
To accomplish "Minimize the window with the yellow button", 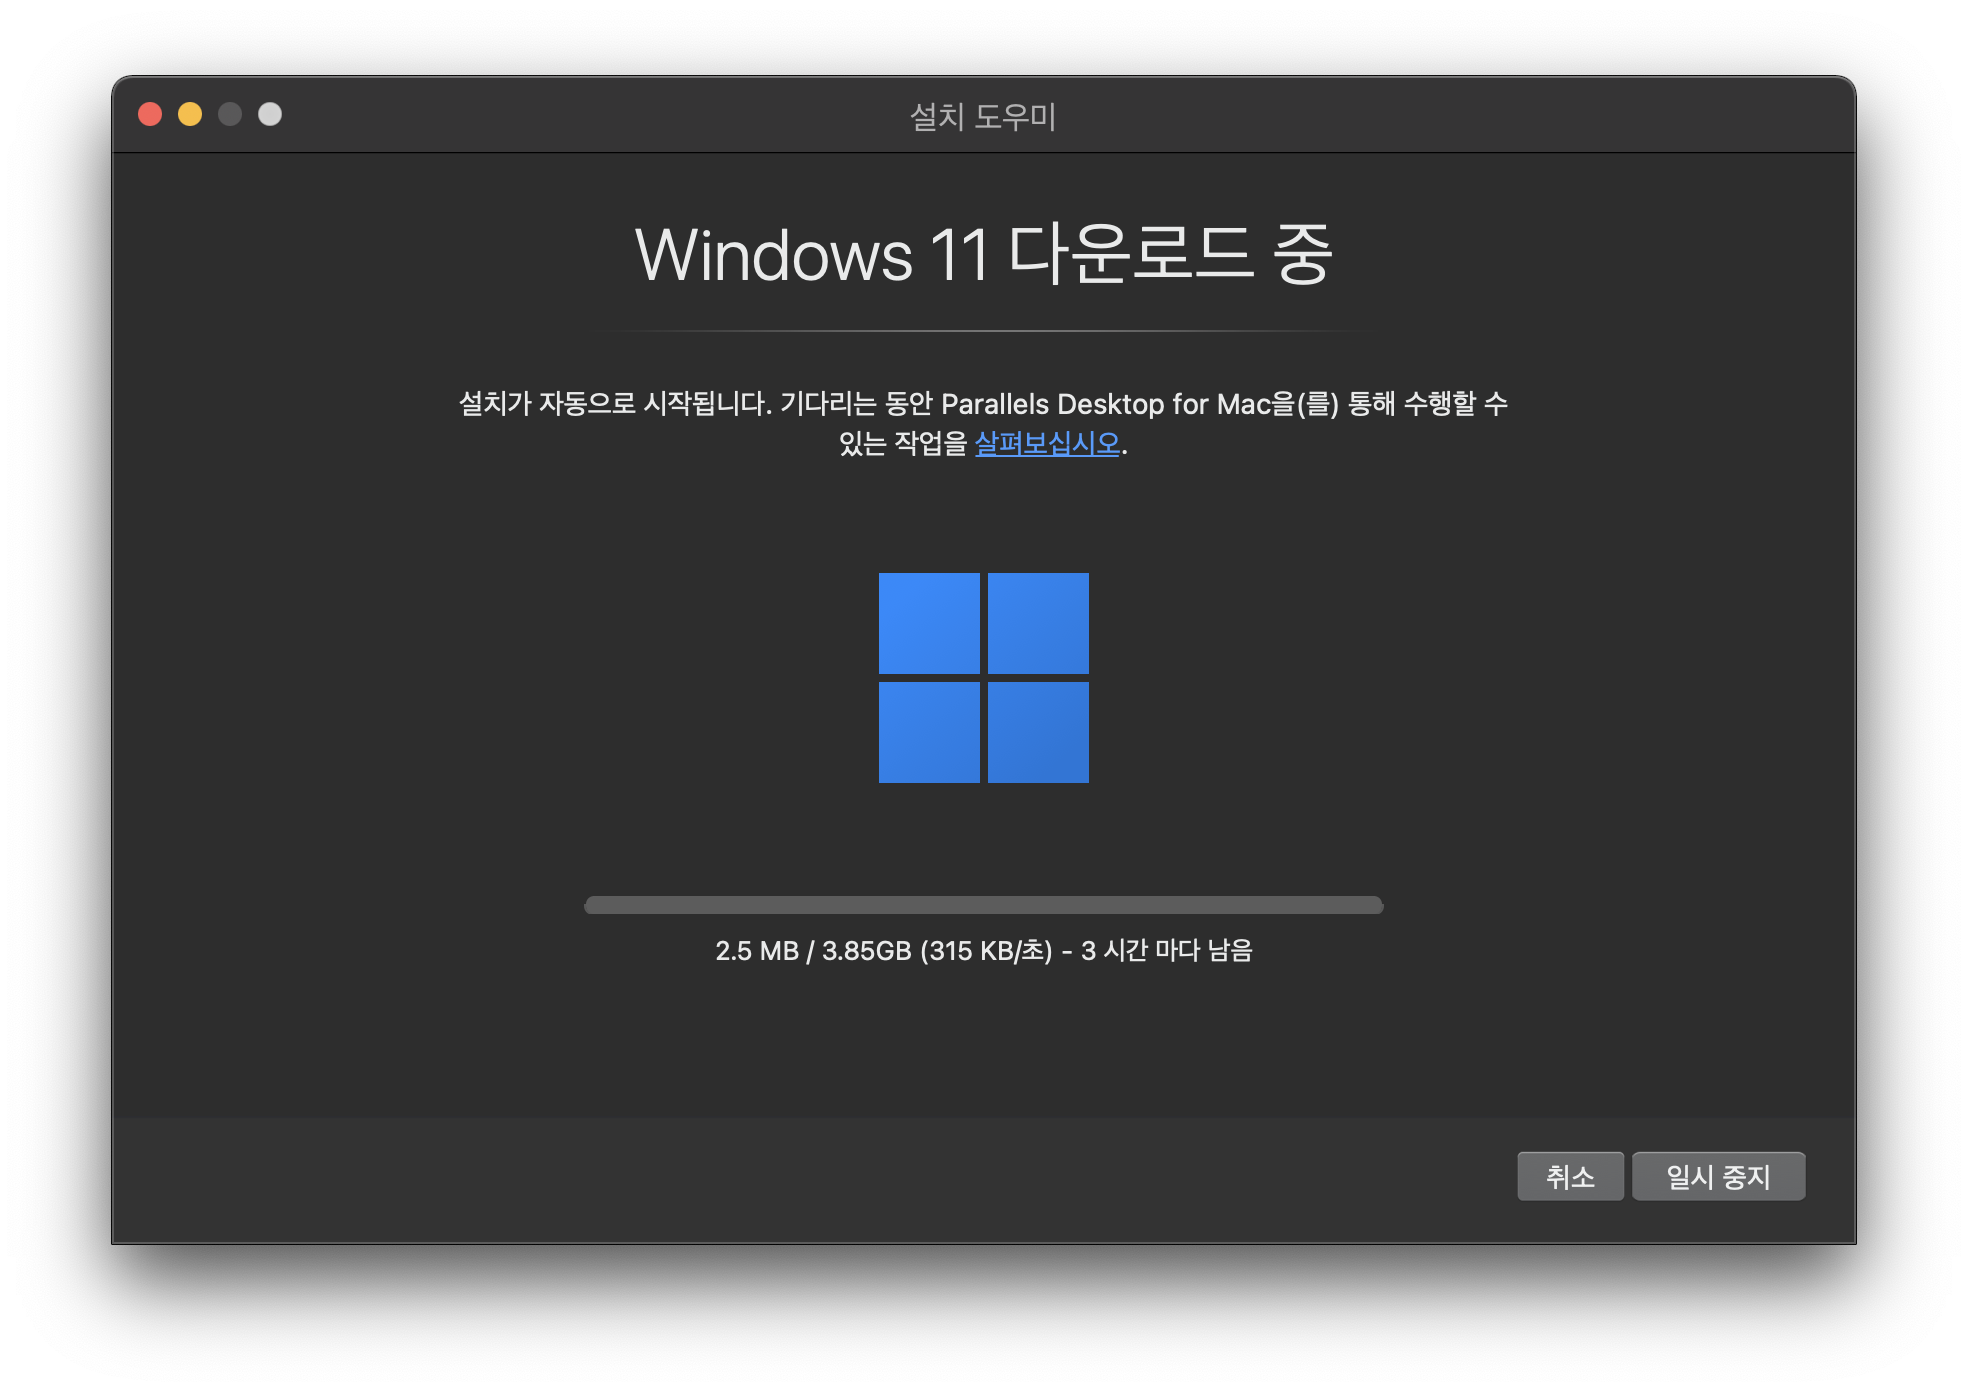I will (190, 114).
